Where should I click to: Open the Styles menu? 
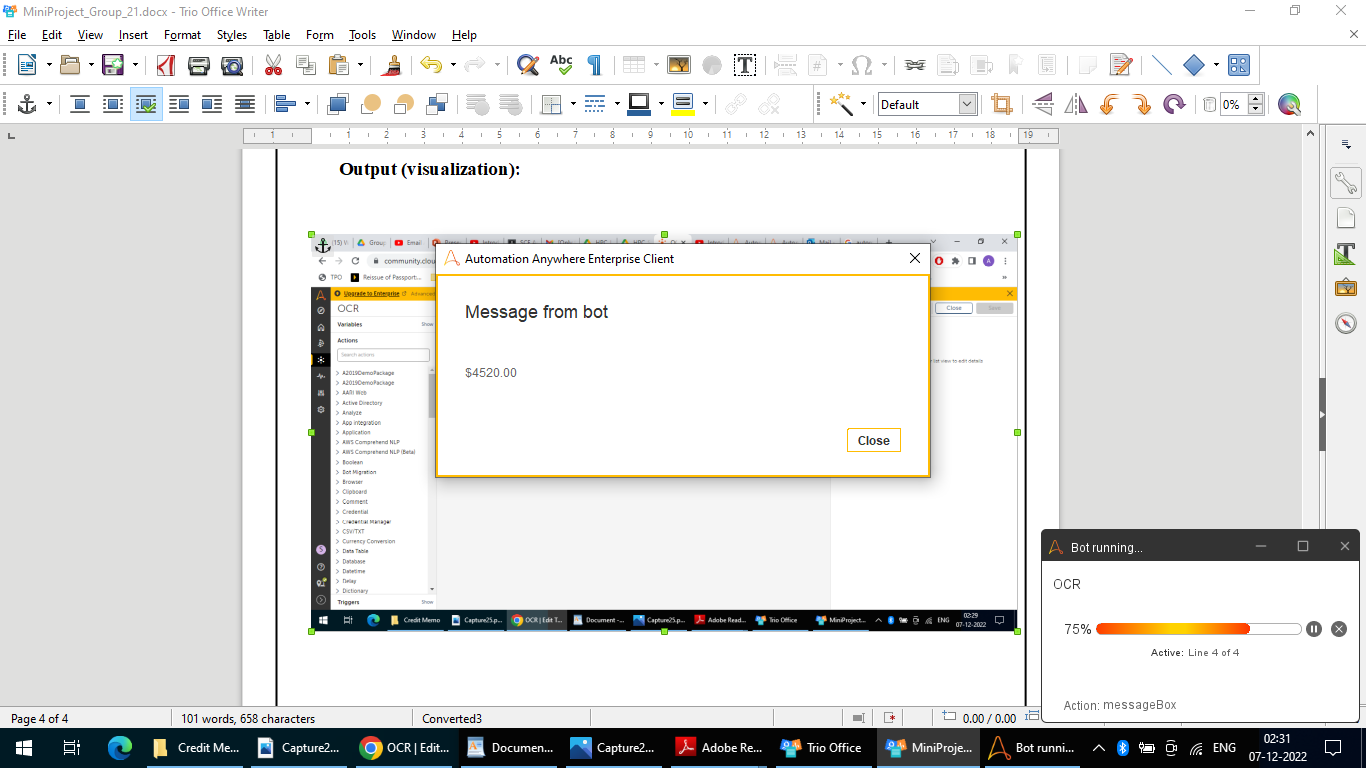[232, 35]
